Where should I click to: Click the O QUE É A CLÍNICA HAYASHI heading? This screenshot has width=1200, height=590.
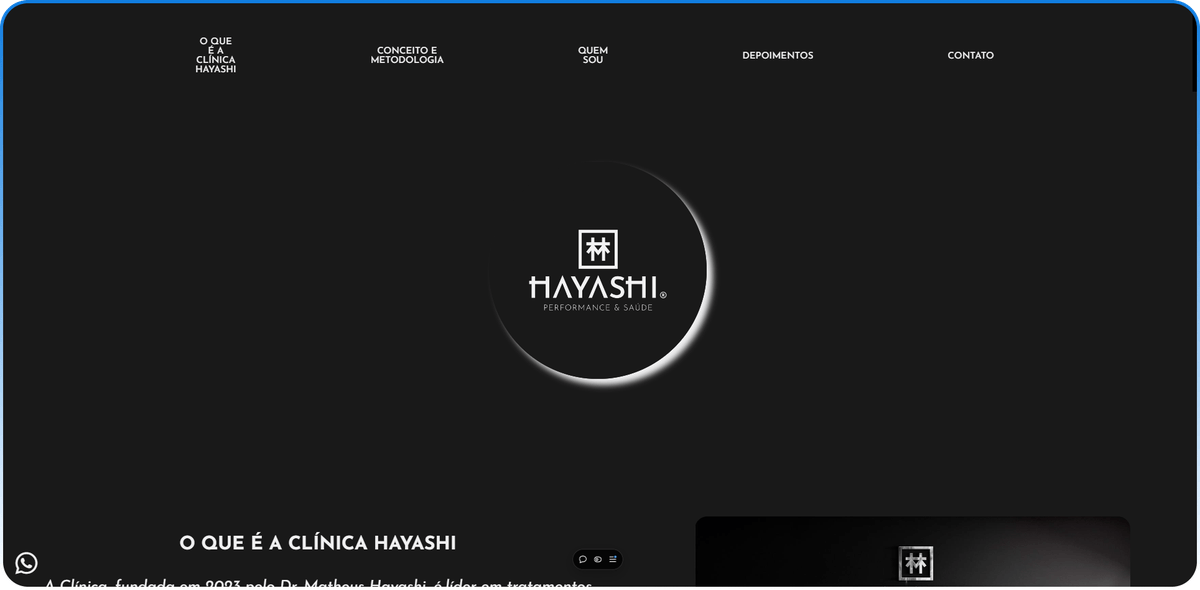tap(318, 543)
